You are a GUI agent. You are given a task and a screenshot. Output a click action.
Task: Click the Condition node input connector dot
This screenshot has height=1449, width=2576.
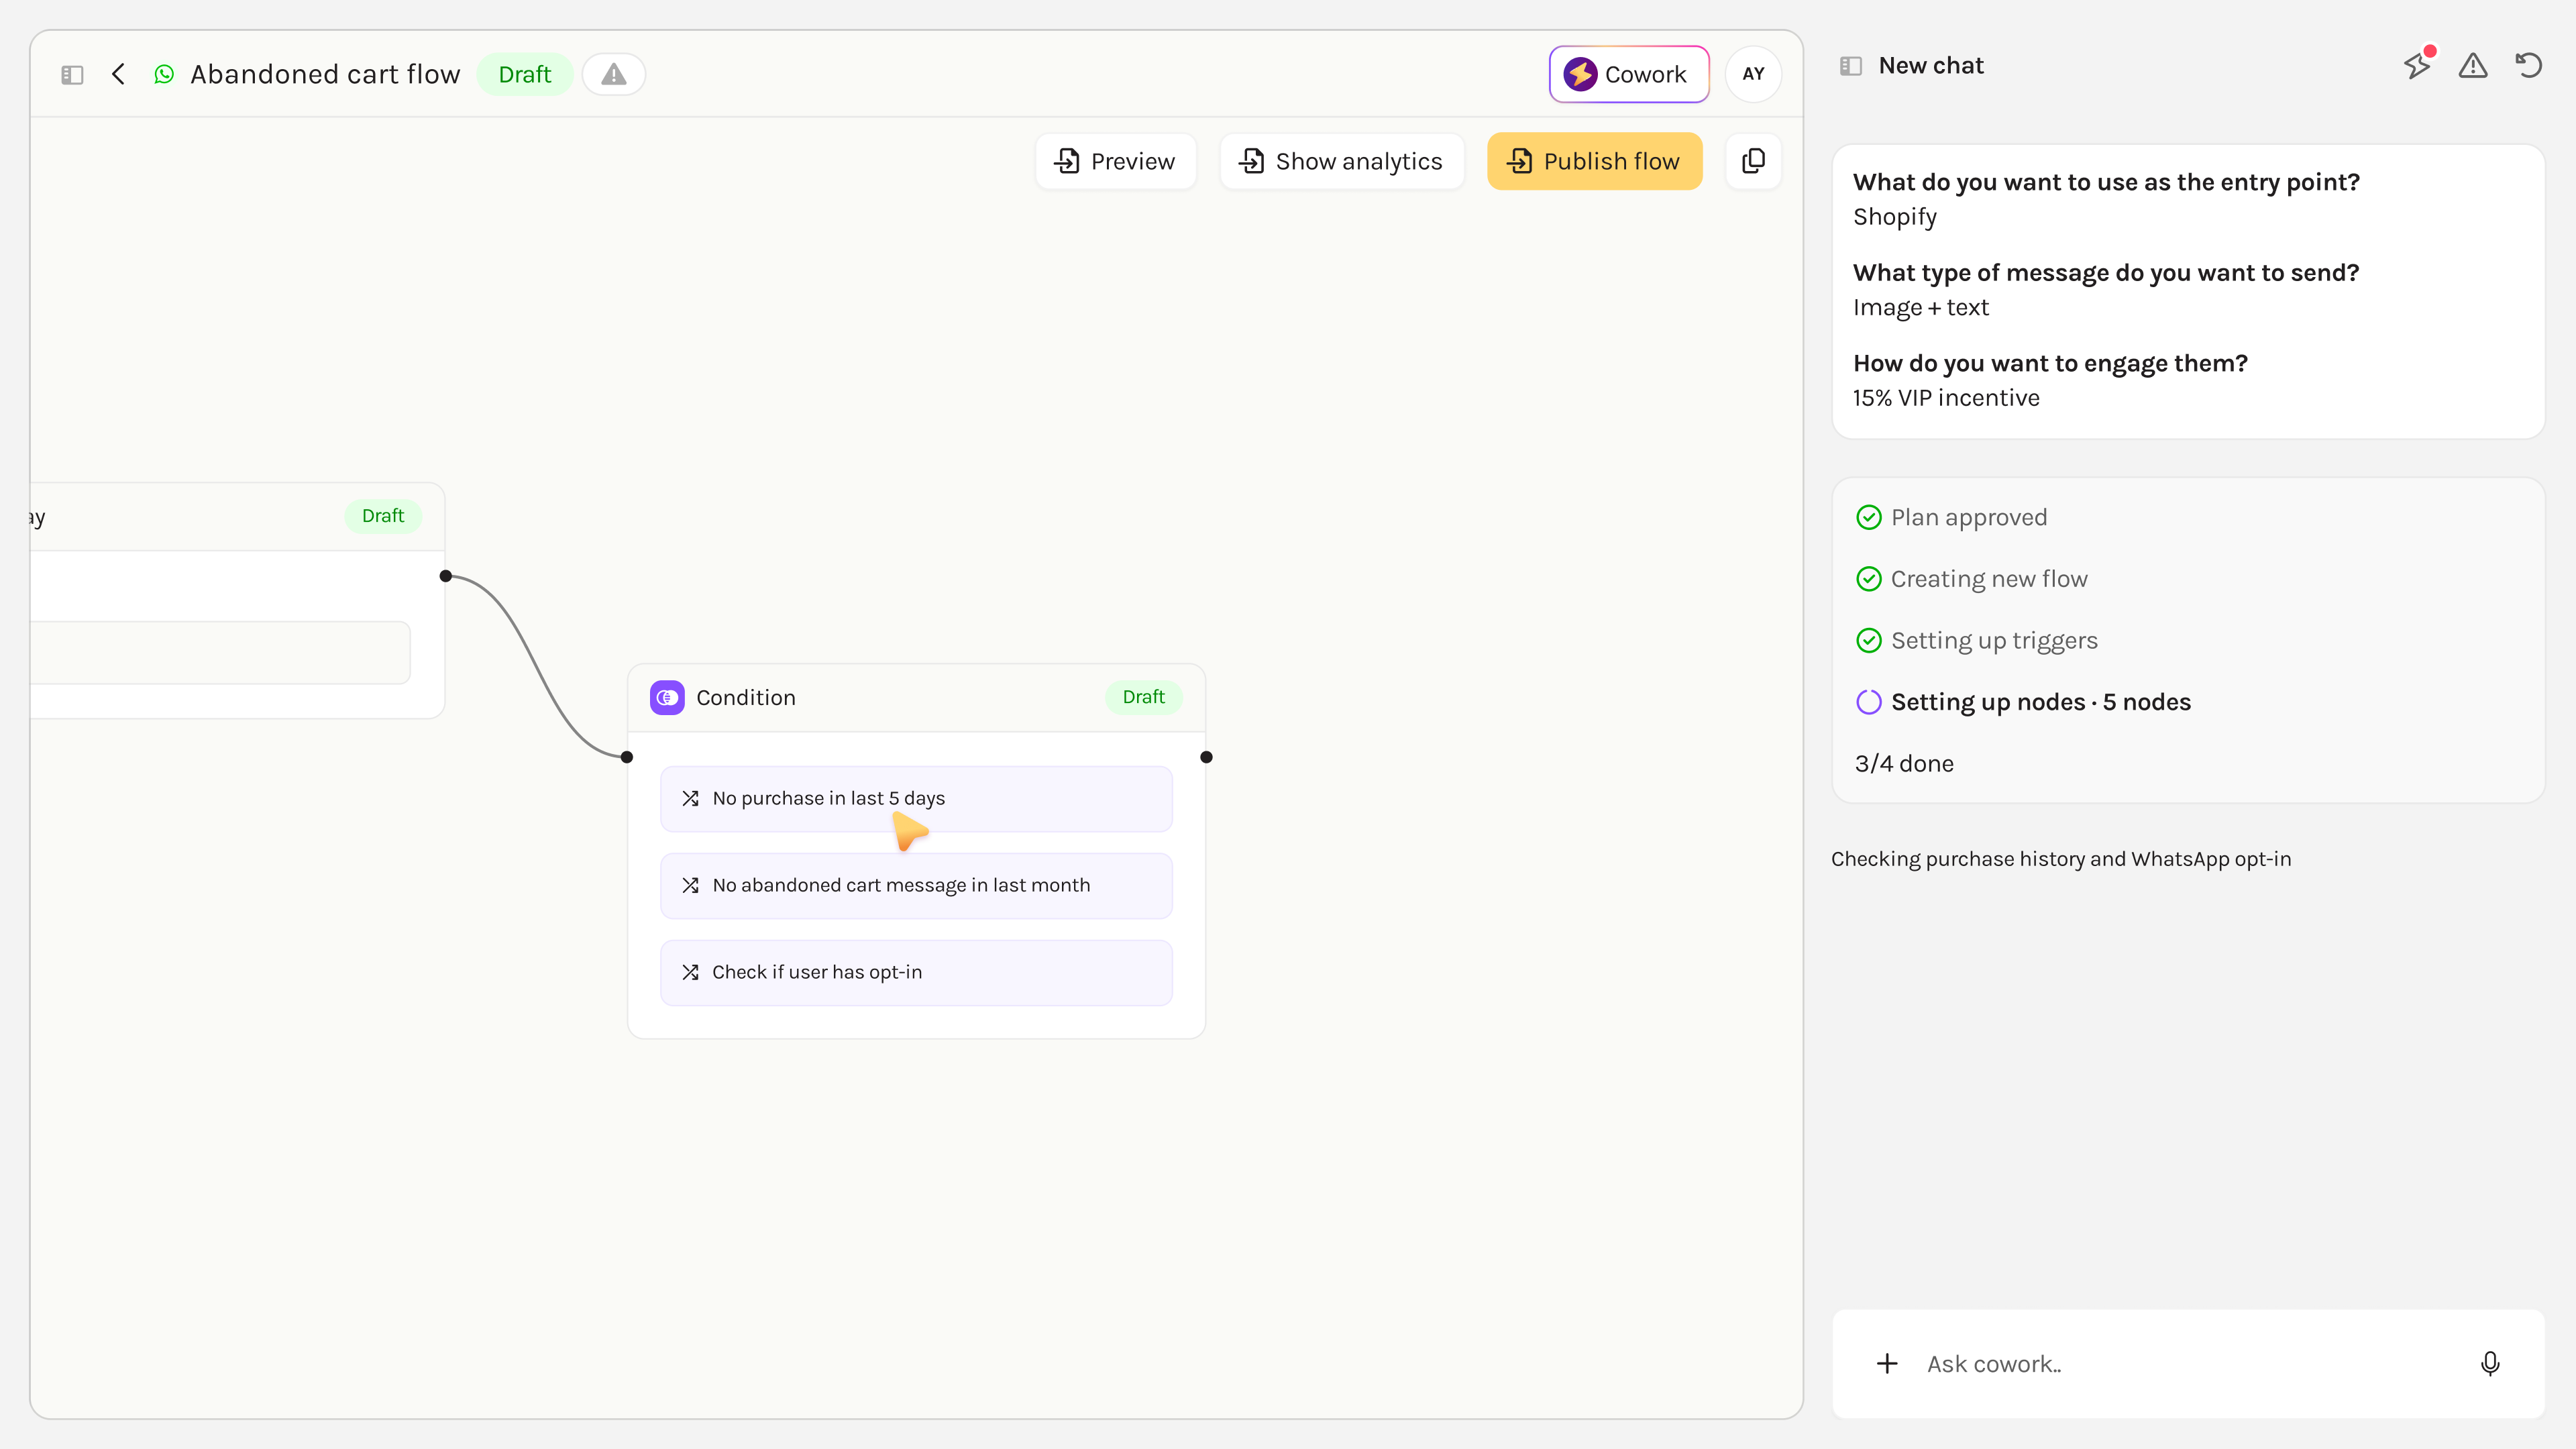[x=627, y=757]
